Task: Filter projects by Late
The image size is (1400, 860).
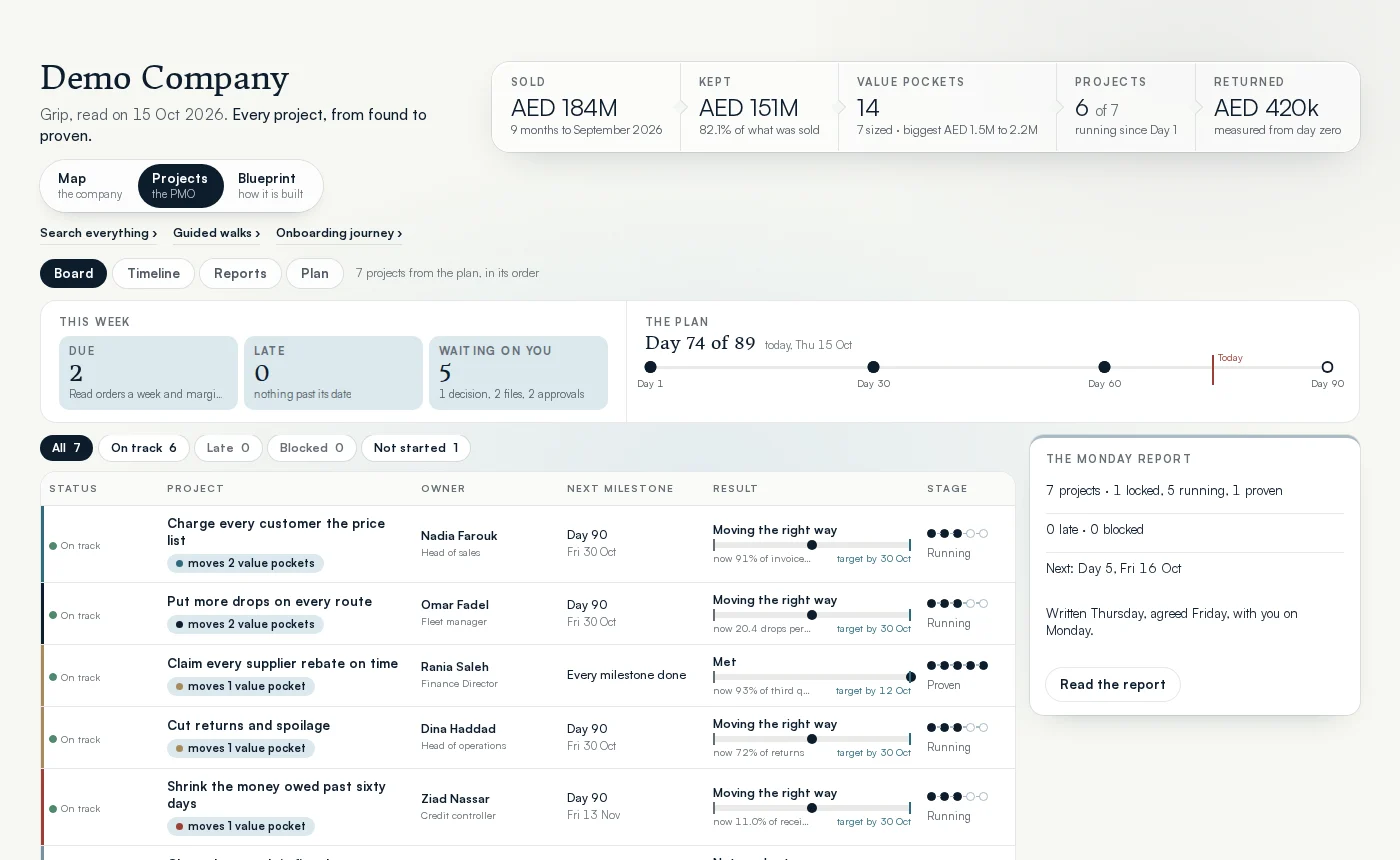Action: pos(228,448)
